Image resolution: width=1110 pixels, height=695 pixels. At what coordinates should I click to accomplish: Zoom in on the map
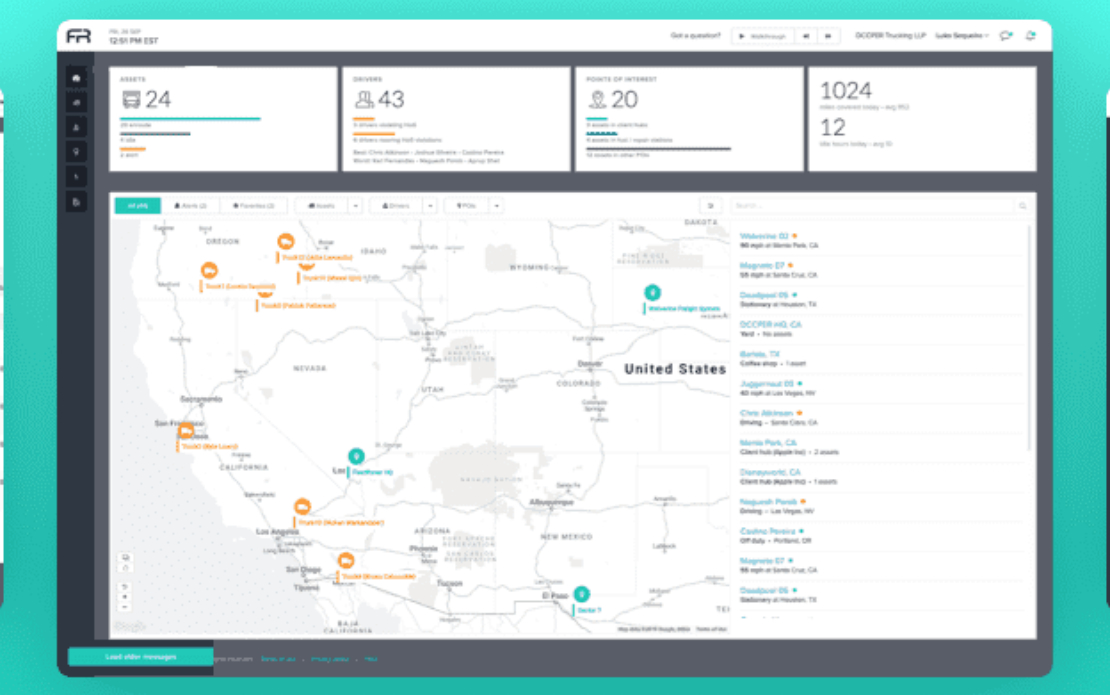coord(125,597)
